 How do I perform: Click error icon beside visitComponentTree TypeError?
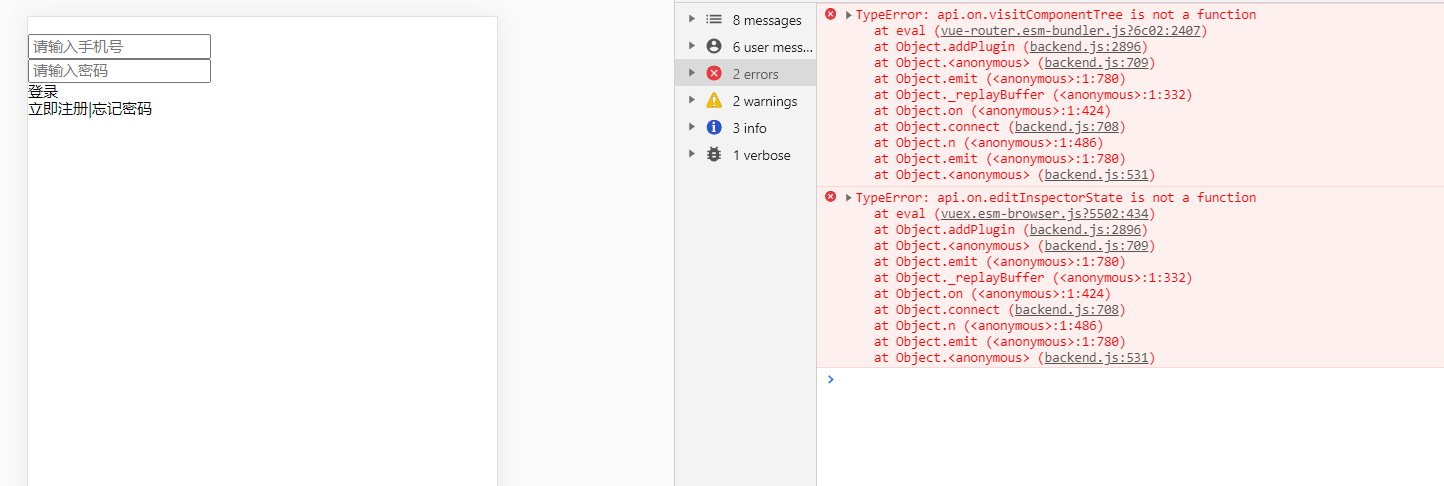coord(830,14)
